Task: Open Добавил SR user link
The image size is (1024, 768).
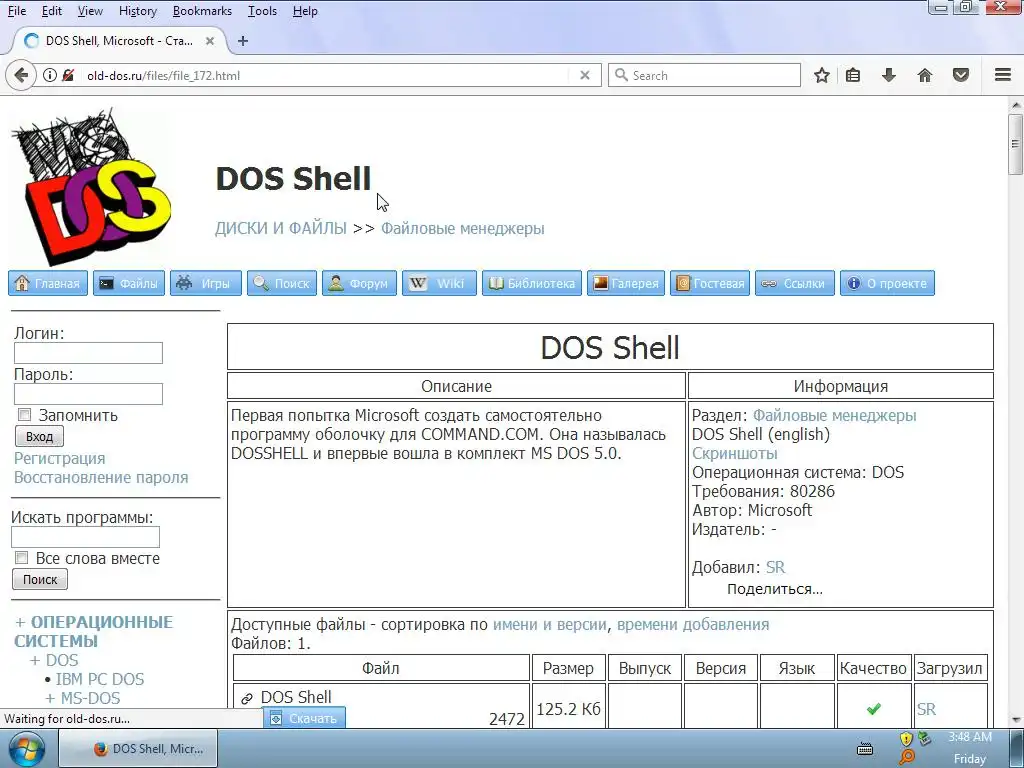Action: [775, 568]
